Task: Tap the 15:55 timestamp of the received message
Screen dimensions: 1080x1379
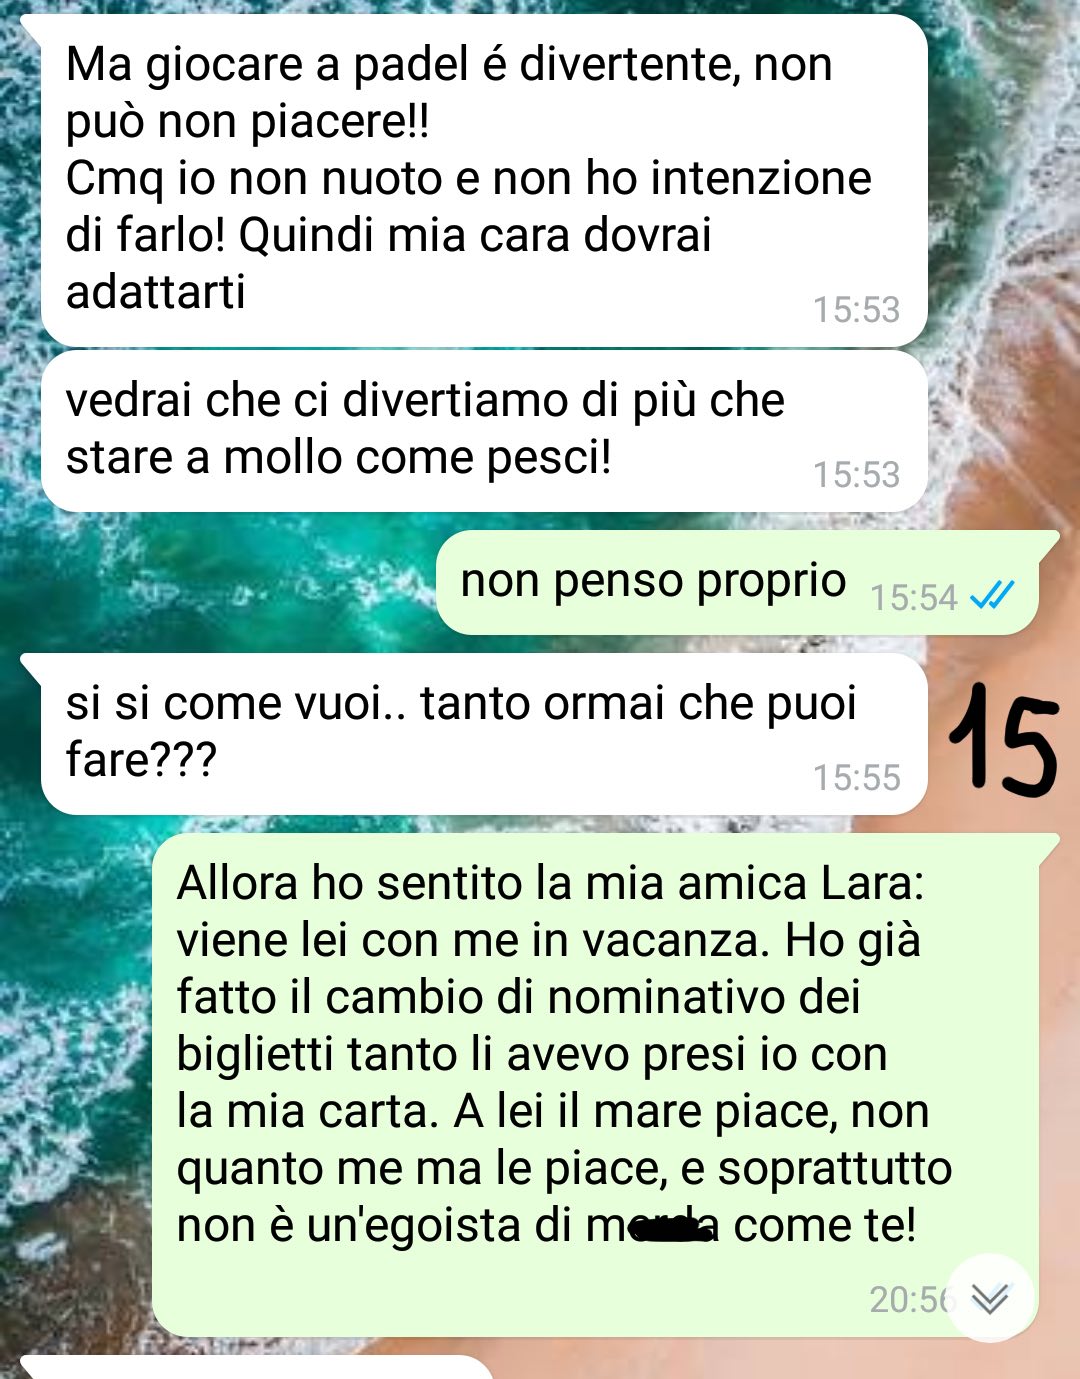Action: coord(857,777)
